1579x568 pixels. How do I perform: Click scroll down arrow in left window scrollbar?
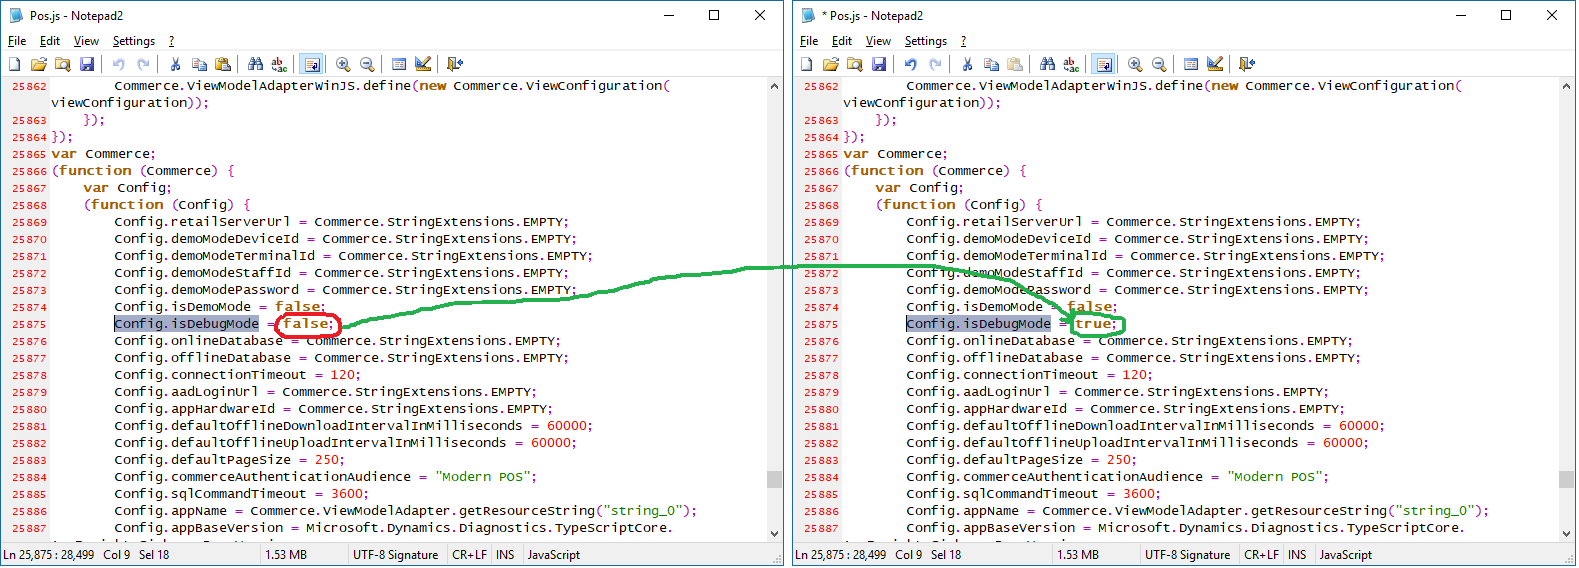coord(774,534)
